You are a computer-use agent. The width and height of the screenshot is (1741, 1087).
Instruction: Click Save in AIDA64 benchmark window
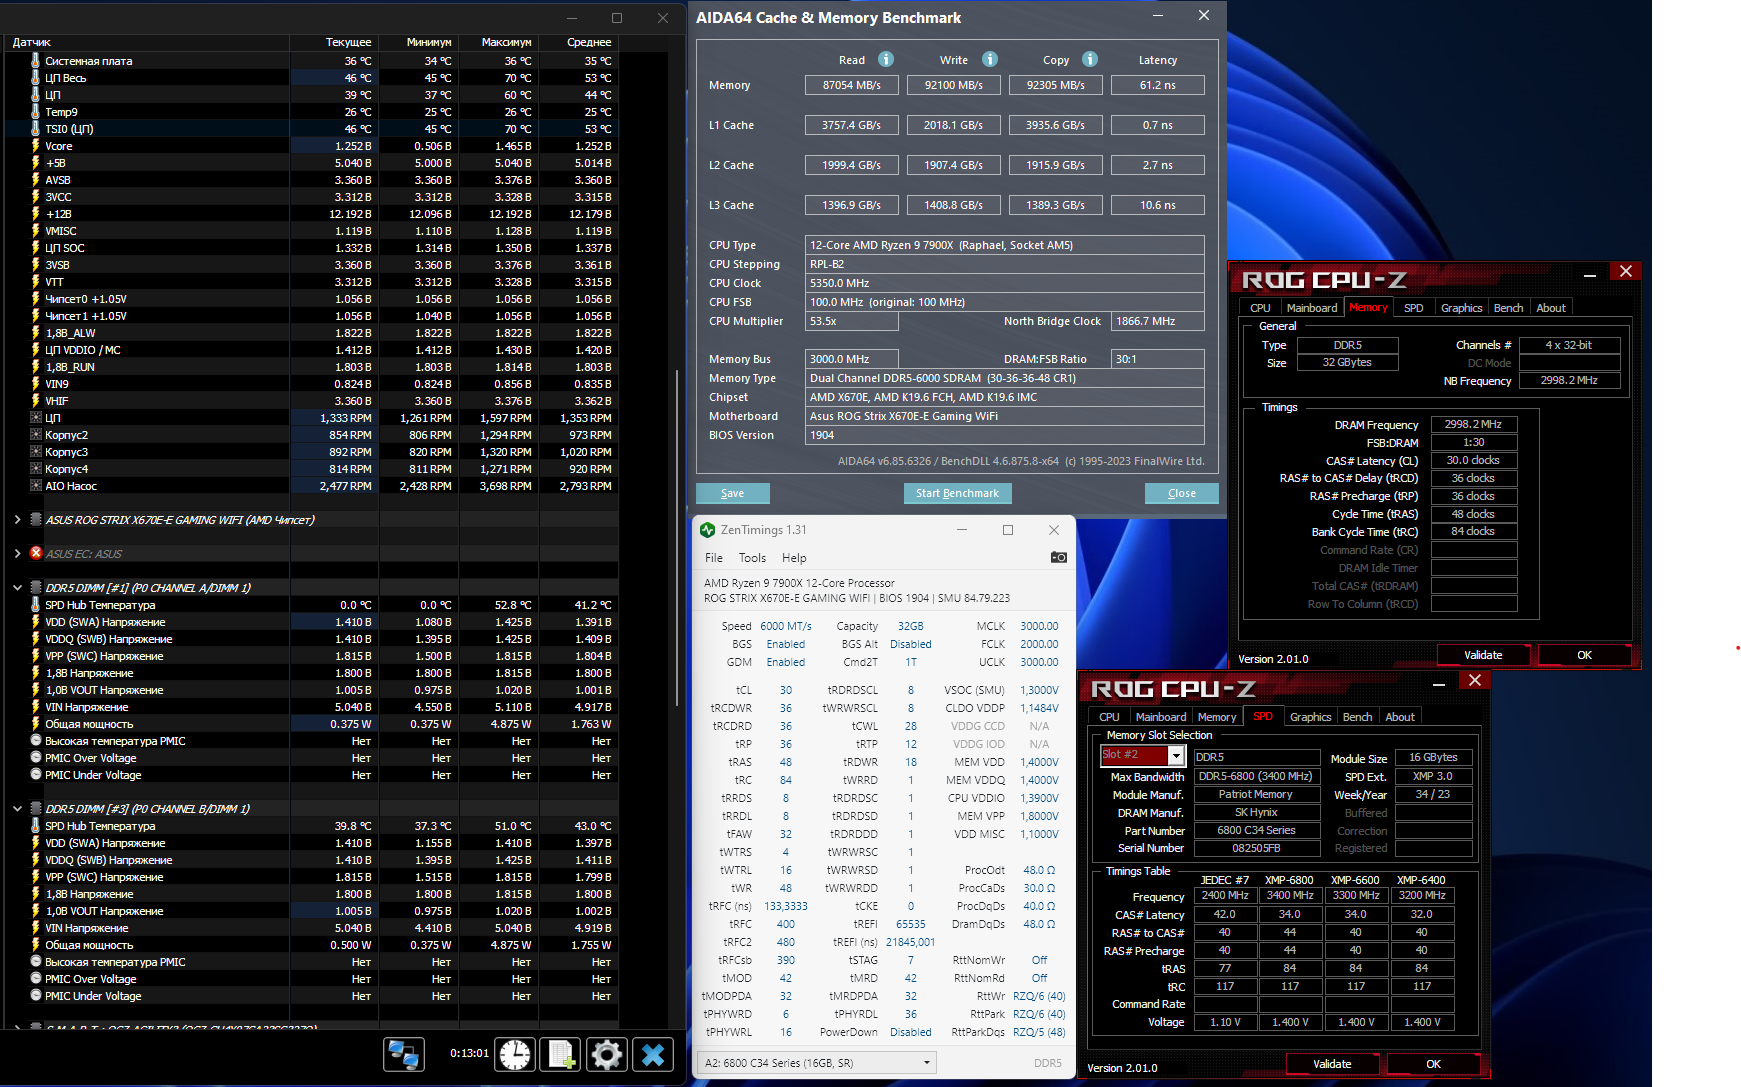click(733, 493)
